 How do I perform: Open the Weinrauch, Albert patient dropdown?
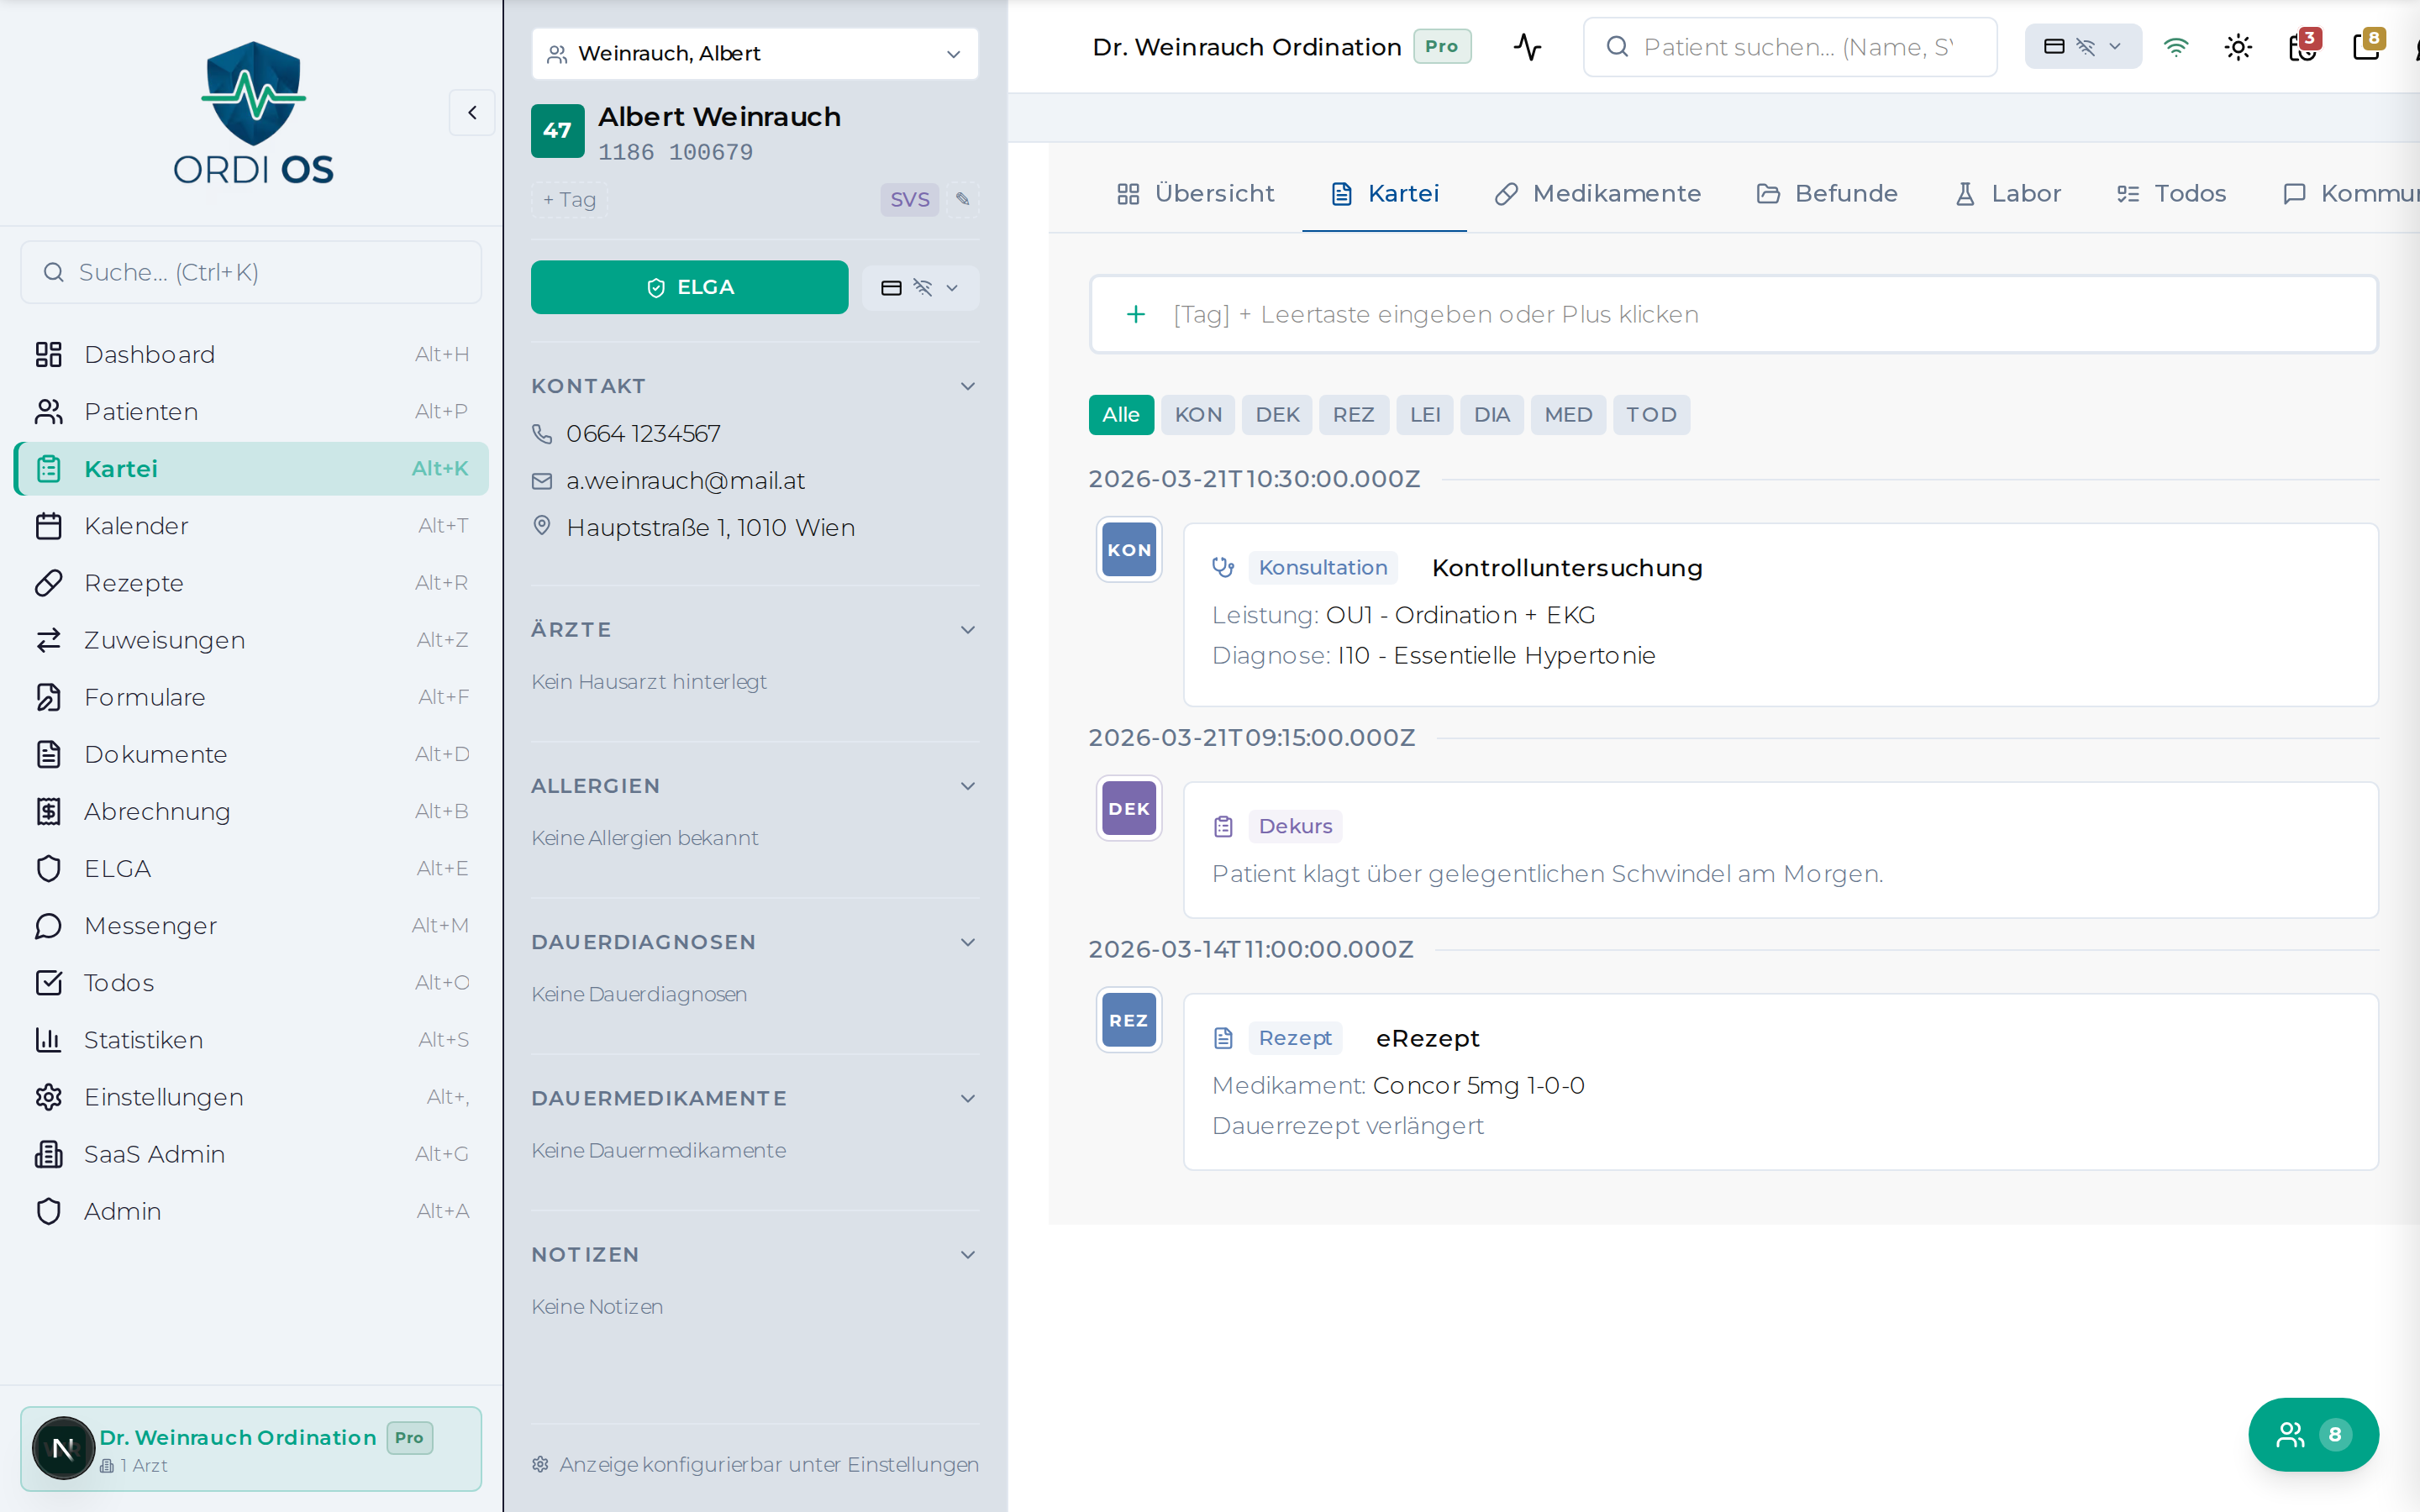[755, 53]
